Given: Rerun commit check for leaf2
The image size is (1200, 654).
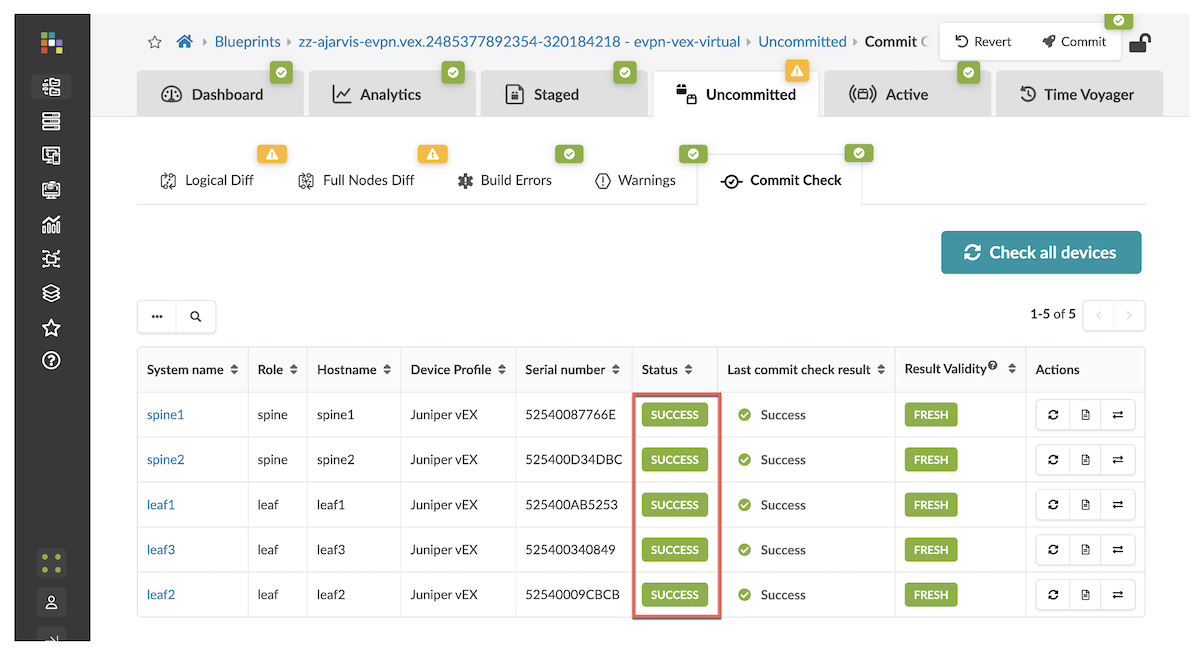Looking at the screenshot, I should [x=1053, y=595].
